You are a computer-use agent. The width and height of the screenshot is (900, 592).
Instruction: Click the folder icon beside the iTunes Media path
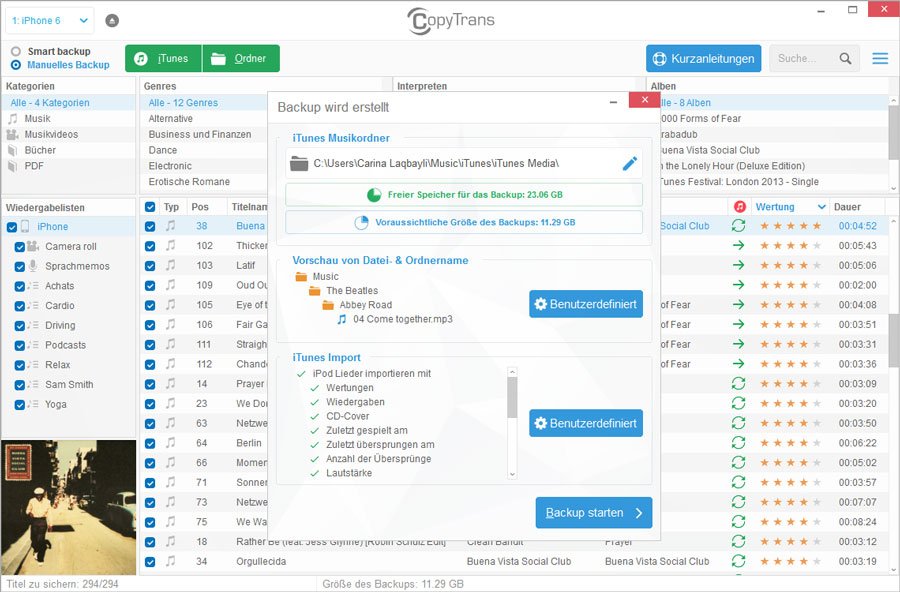298,164
